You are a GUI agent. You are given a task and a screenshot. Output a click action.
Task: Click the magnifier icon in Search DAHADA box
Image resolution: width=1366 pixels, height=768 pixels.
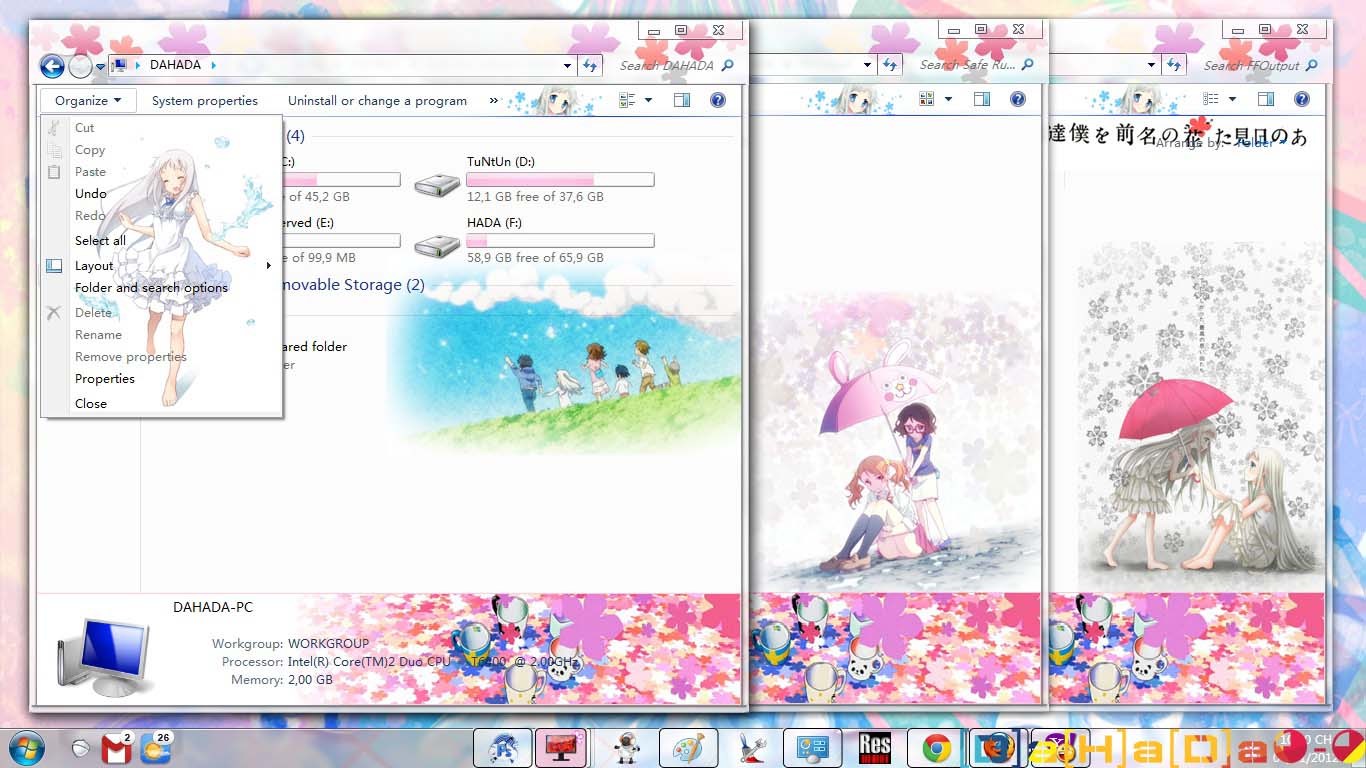click(x=727, y=66)
